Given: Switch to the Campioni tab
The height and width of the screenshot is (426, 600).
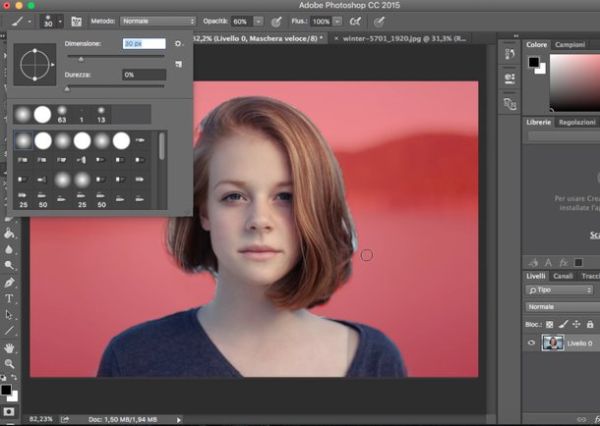Looking at the screenshot, I should 570,45.
